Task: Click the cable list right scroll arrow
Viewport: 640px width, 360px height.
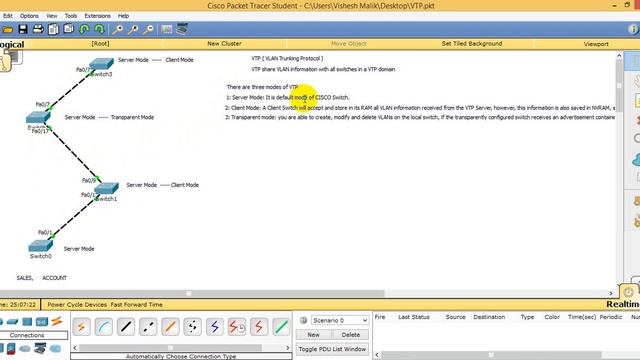Action: (x=288, y=348)
